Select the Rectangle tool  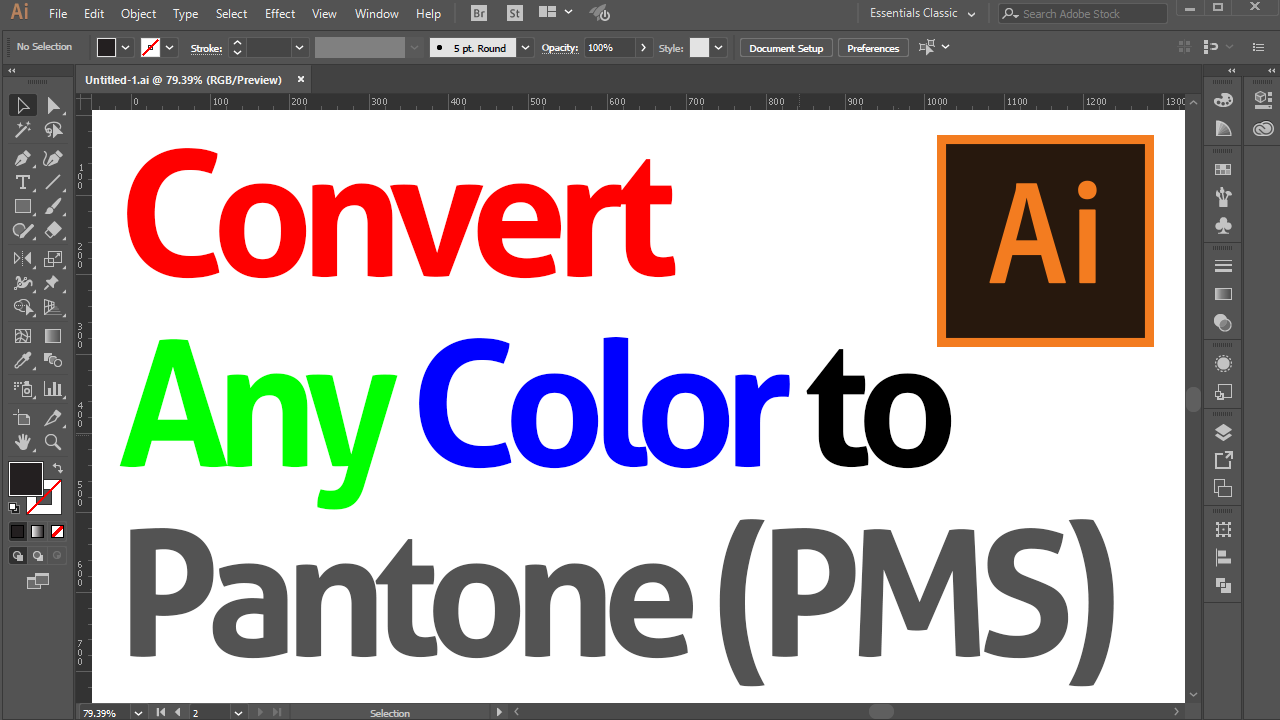(22, 206)
